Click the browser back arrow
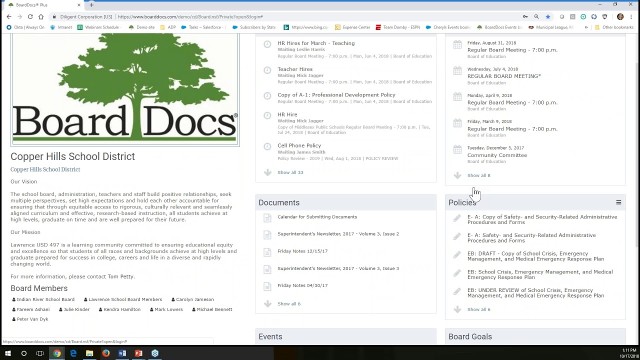Screen dimensions: 640x360 (x=9, y=17)
